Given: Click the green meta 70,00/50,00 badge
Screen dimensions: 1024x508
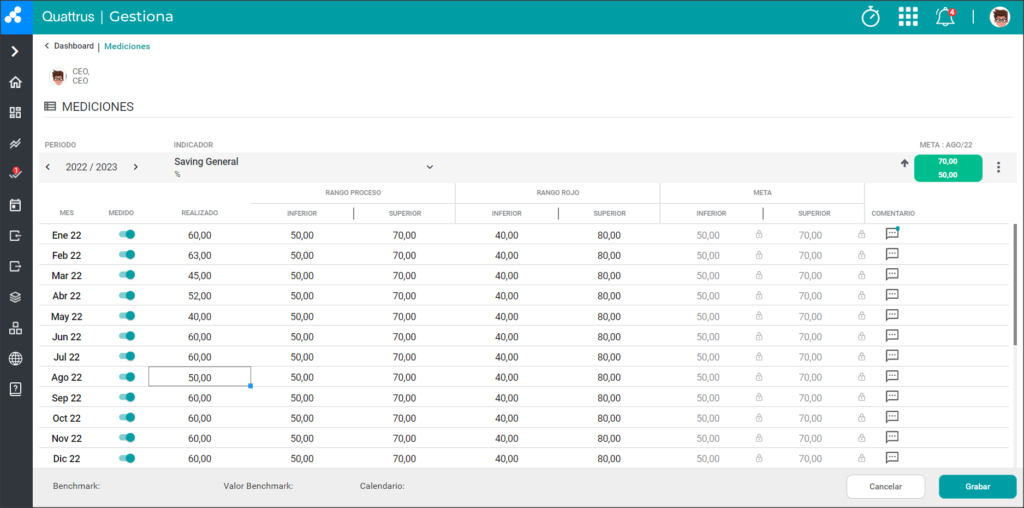Looking at the screenshot, I should 948,168.
